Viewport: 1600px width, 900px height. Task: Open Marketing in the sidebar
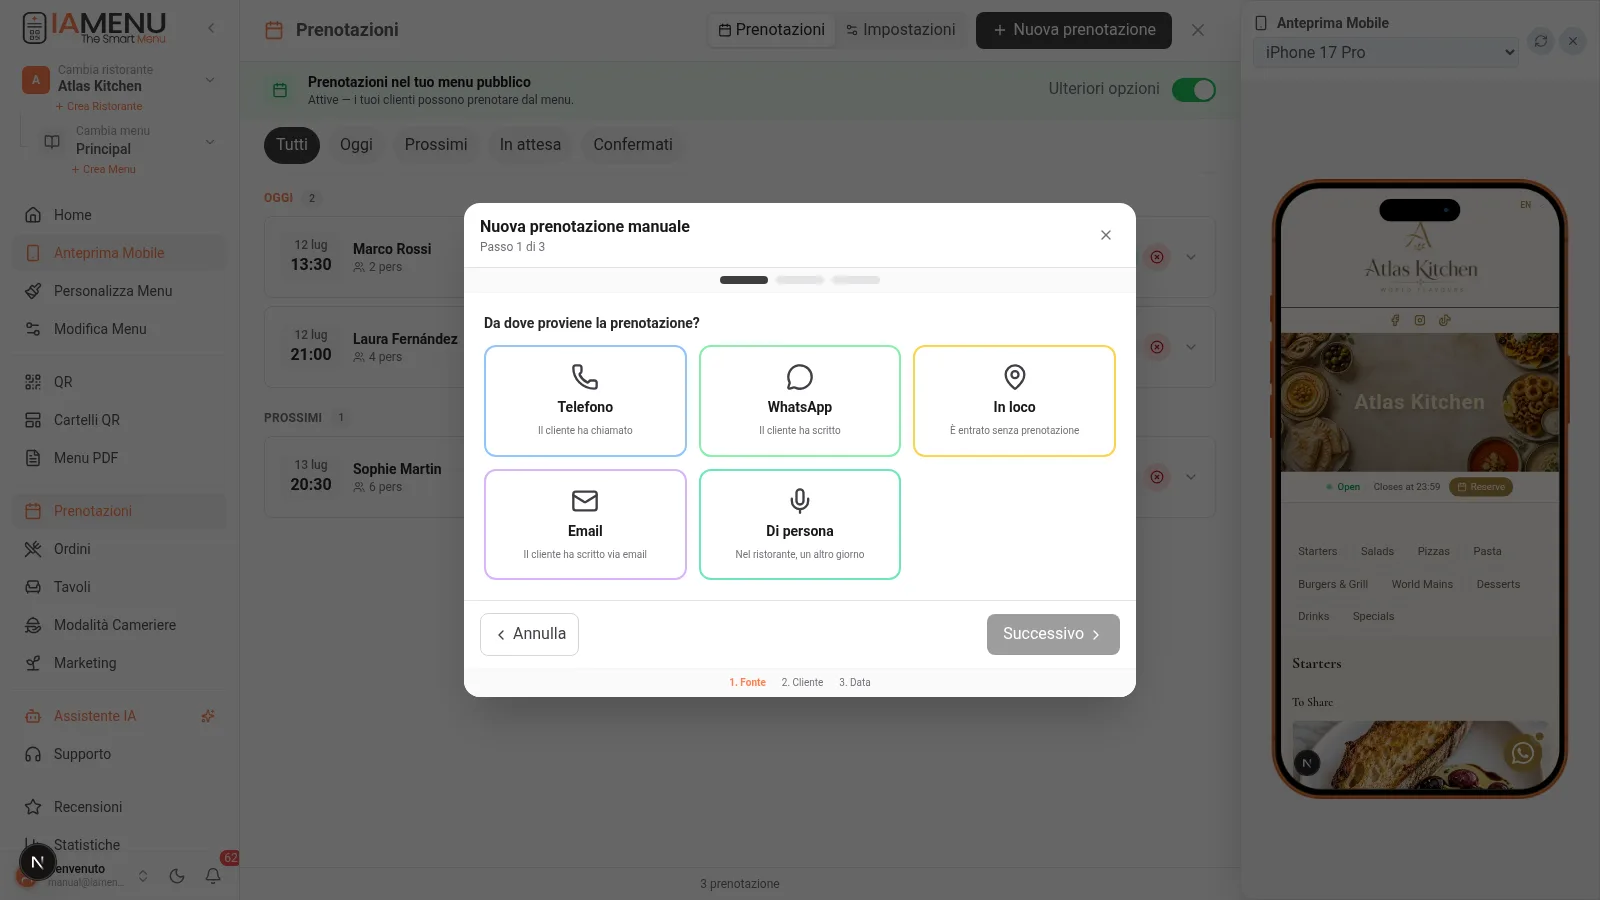(x=120, y=663)
